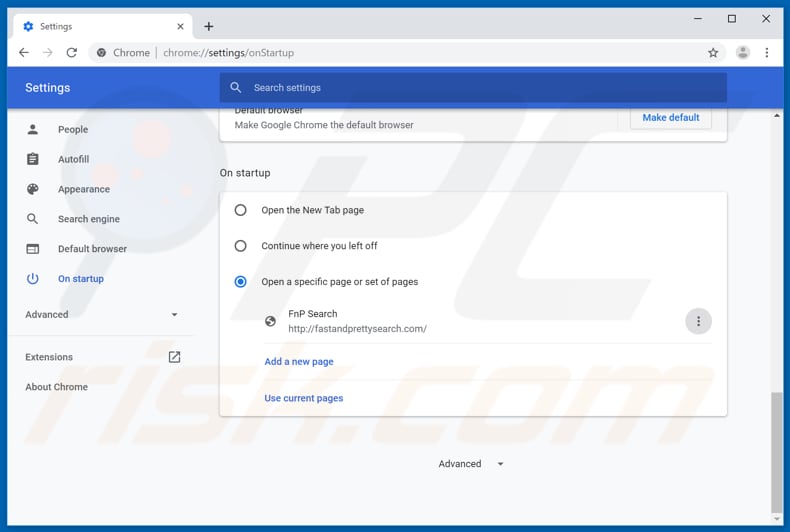Click the scrollbar up arrow
The height and width of the screenshot is (532, 790).
[776, 115]
